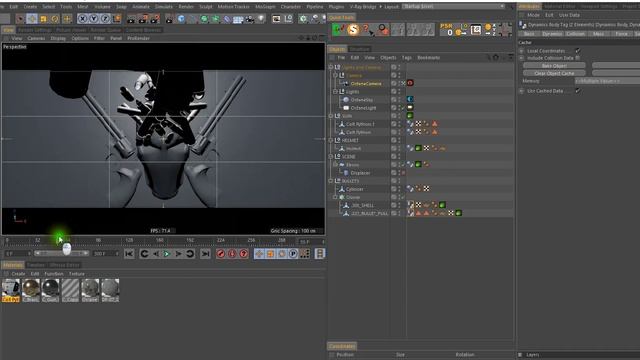The height and width of the screenshot is (360, 640).
Task: Click the OctaneLight tag icon
Action: tap(410, 108)
